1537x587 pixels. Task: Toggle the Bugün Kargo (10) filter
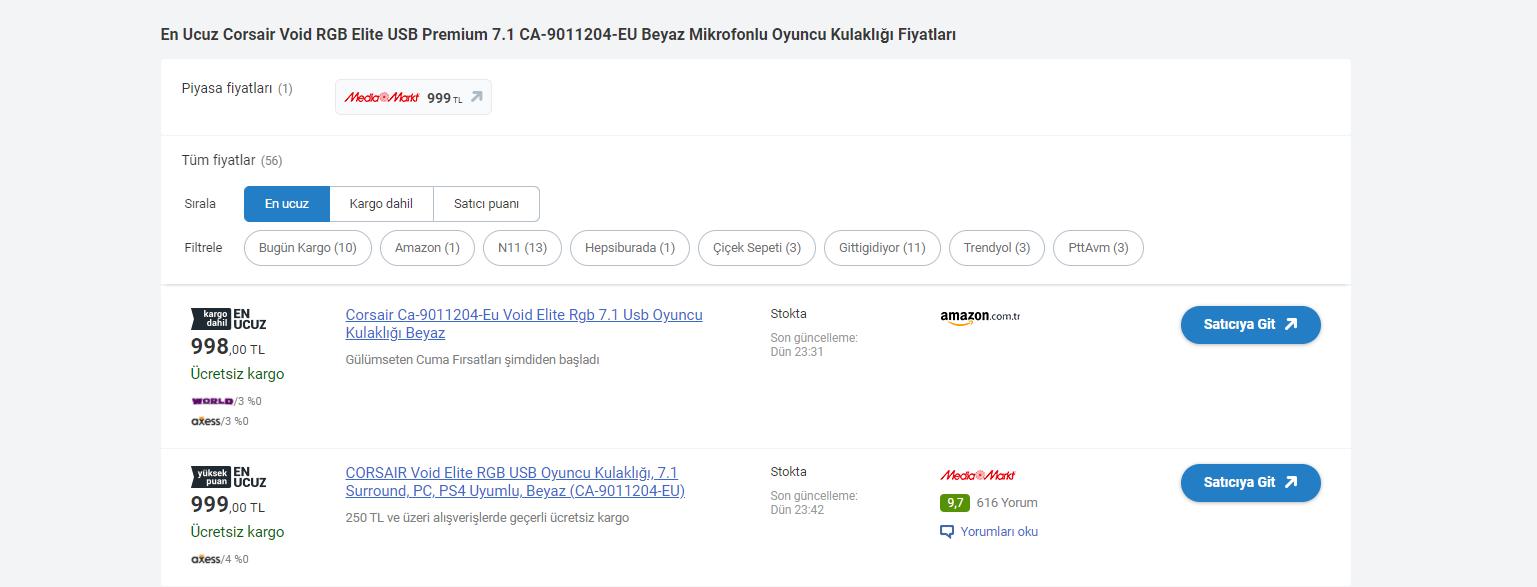[x=308, y=248]
